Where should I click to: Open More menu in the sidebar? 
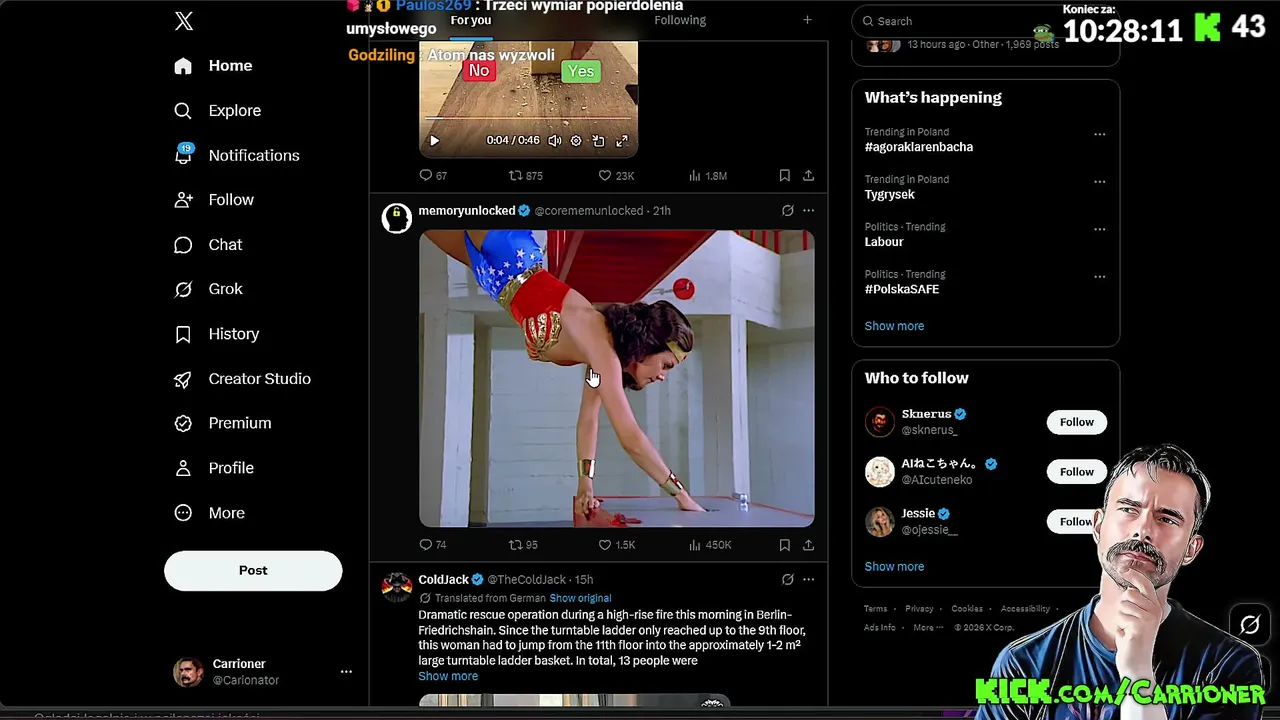[210, 513]
